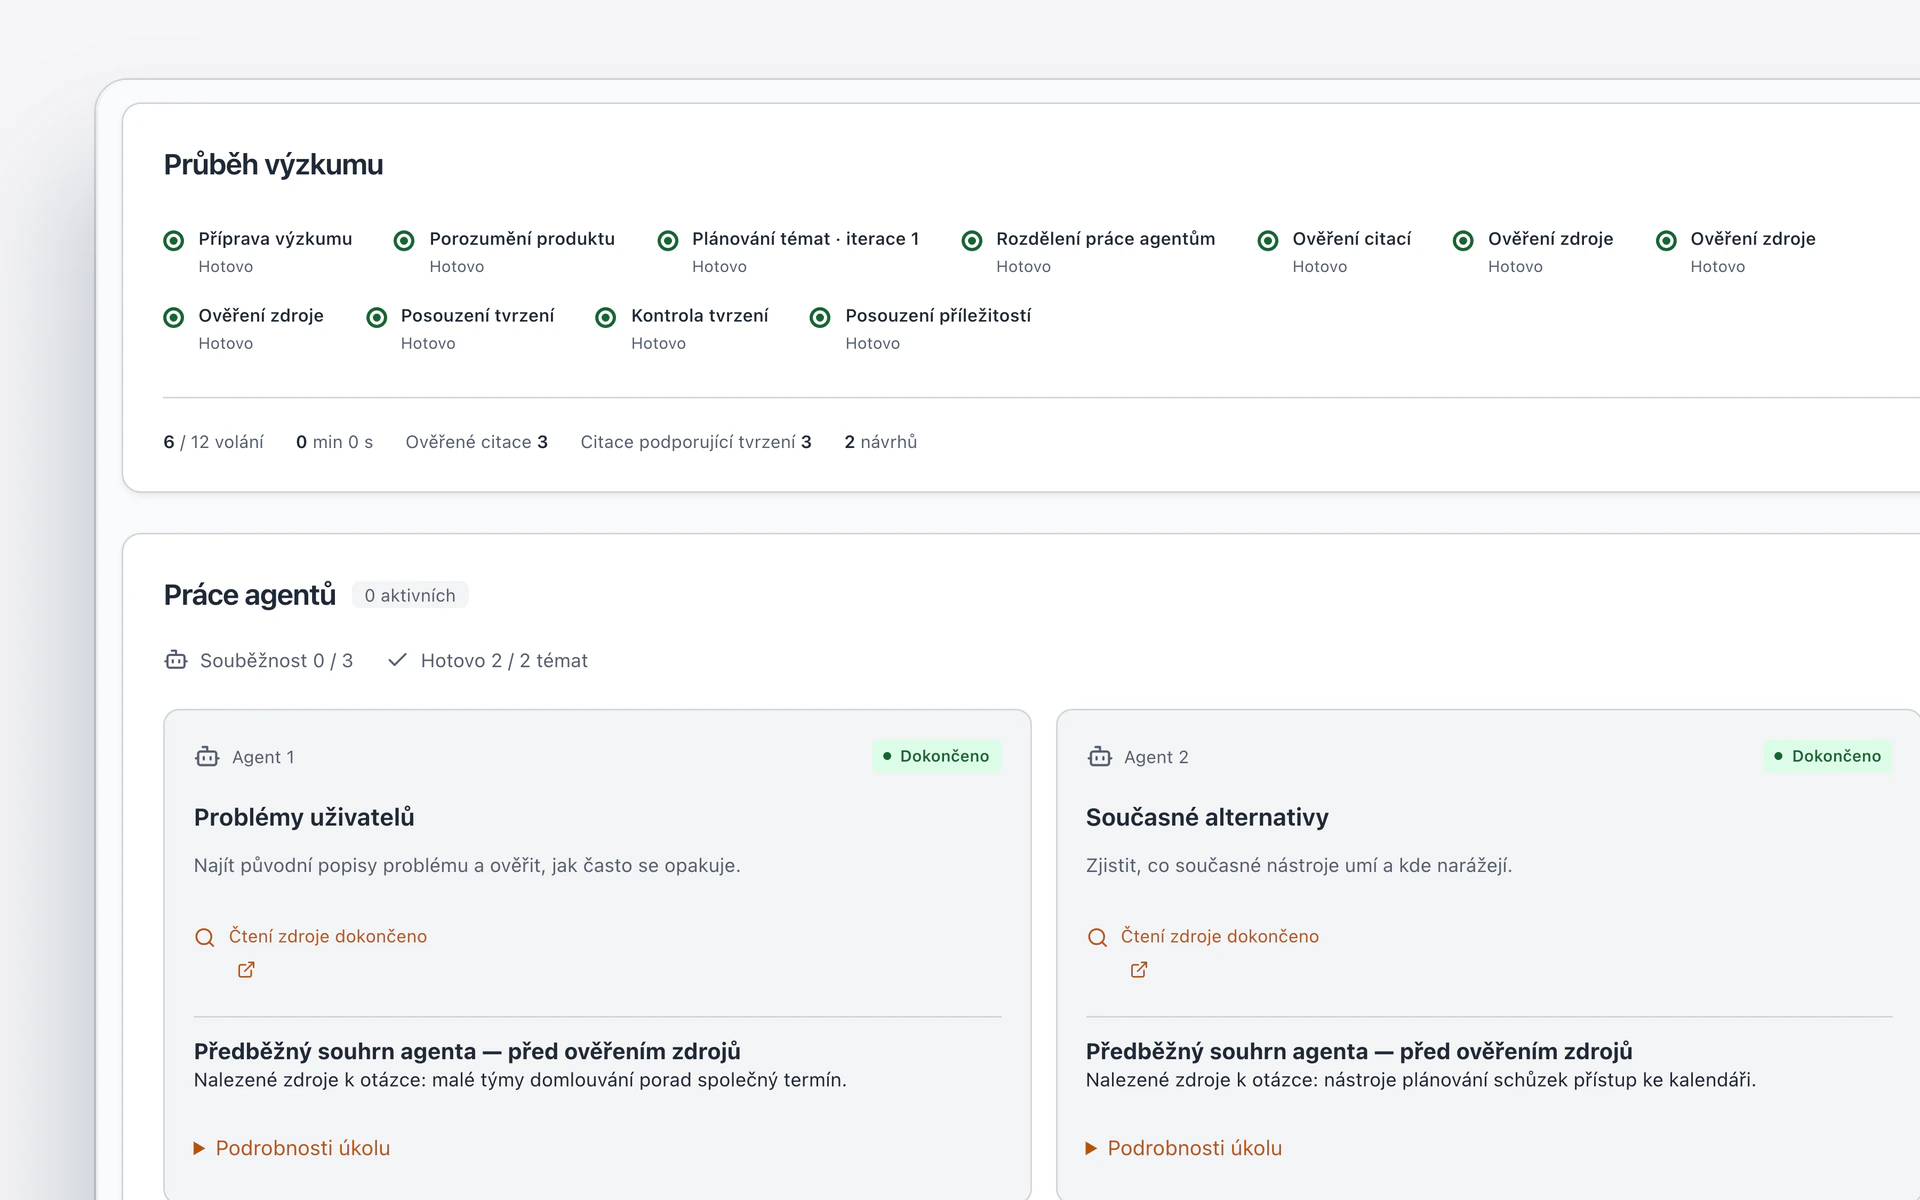This screenshot has width=1920, height=1200.
Task: Click the Agent 1 robot icon
Action: click(207, 757)
